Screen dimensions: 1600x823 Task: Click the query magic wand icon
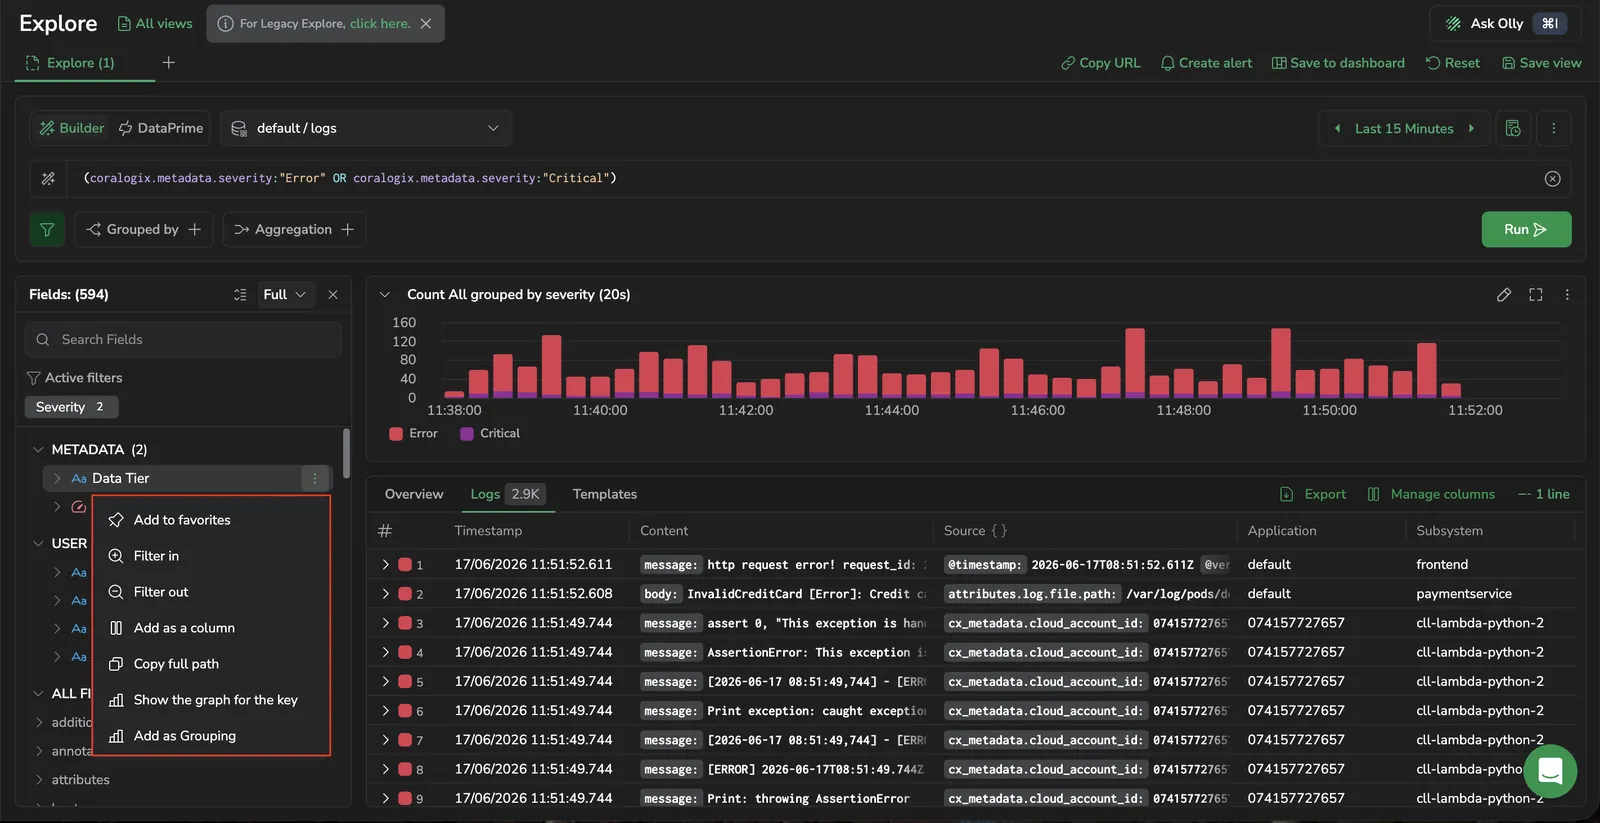[48, 179]
